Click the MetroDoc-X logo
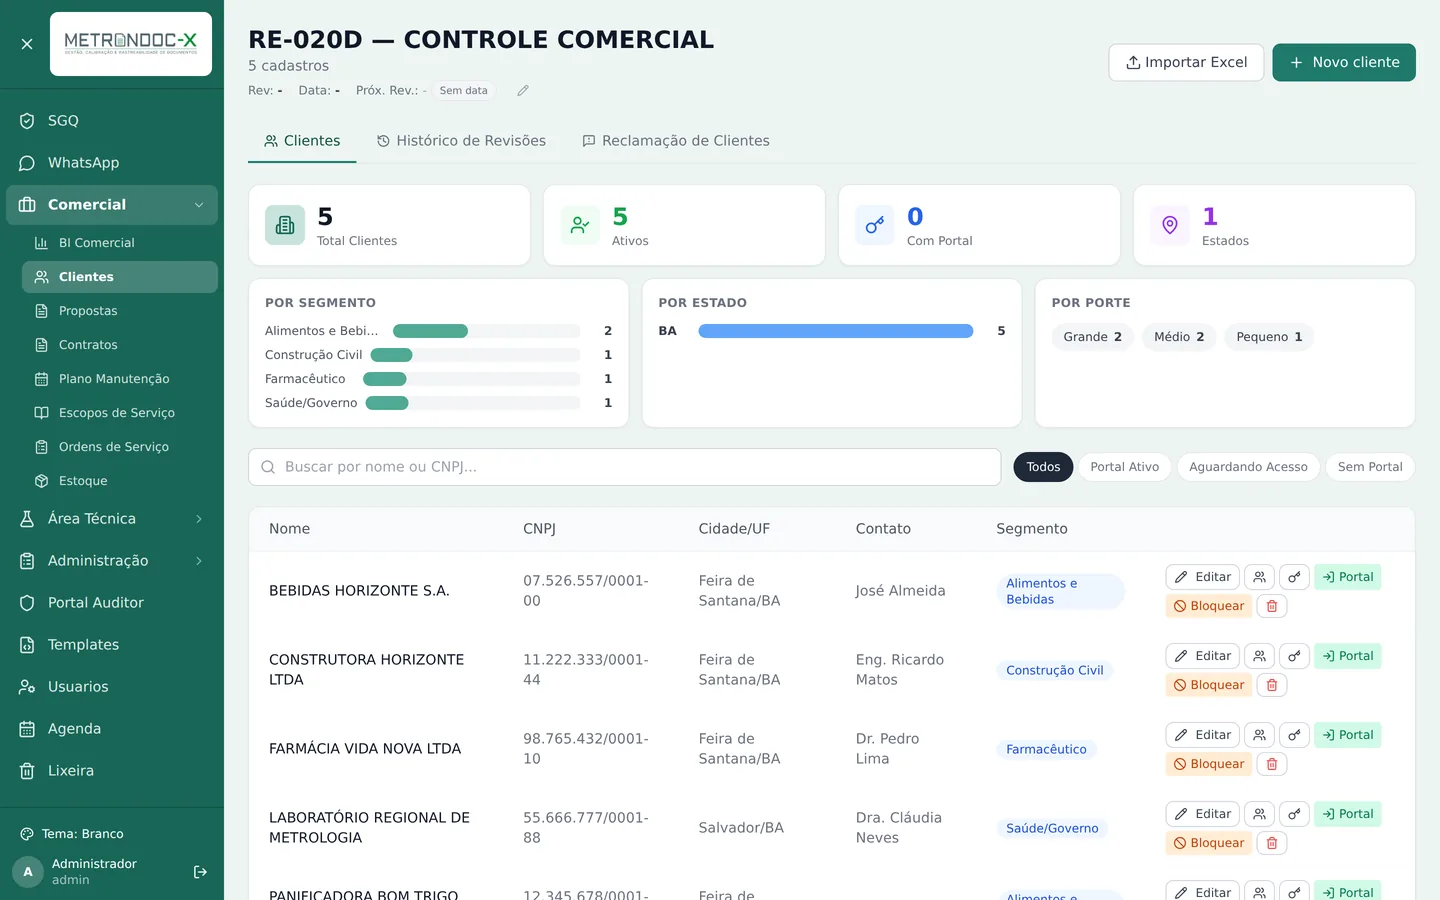This screenshot has height=900, width=1440. [x=131, y=44]
